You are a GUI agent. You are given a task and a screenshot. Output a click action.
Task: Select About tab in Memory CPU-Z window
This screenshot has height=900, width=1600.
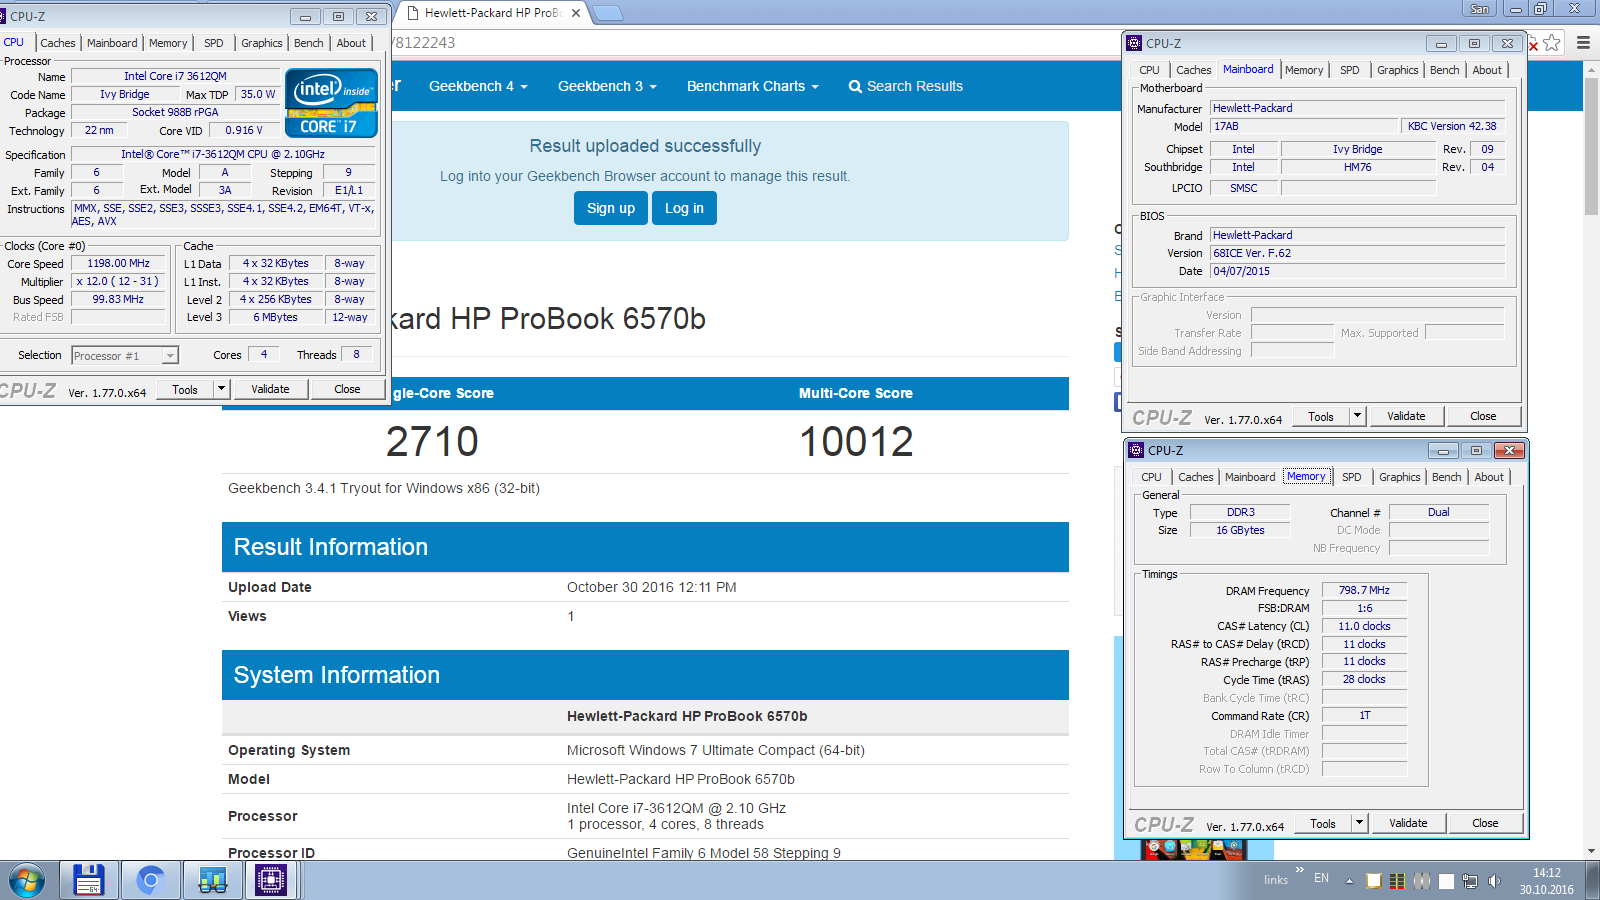pyautogui.click(x=1489, y=477)
